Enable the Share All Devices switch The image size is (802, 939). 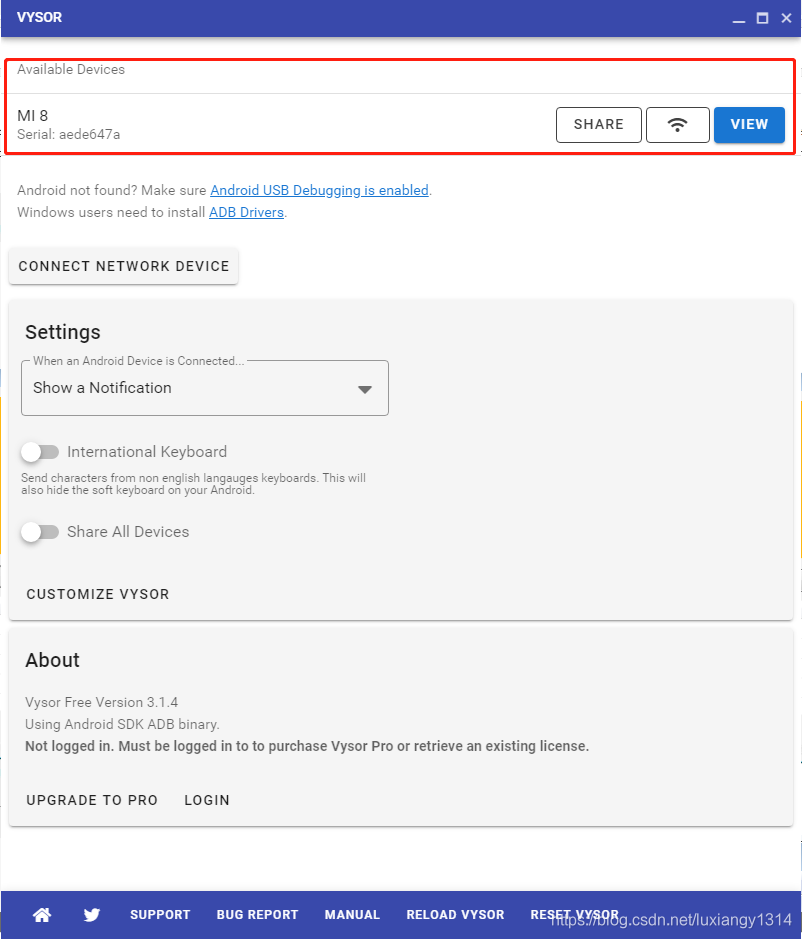(x=40, y=532)
